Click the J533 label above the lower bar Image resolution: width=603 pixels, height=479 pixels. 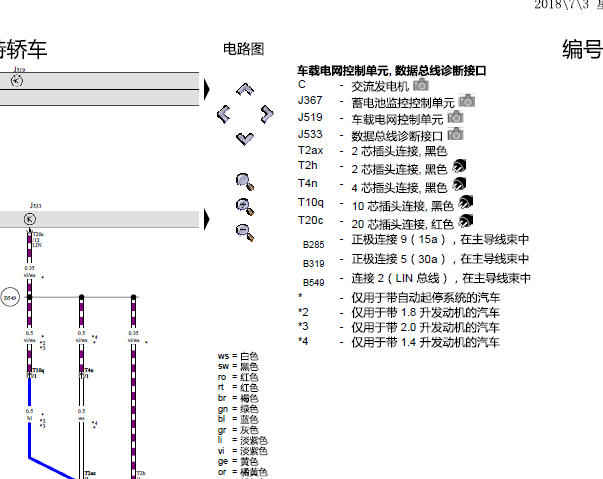[x=35, y=206]
